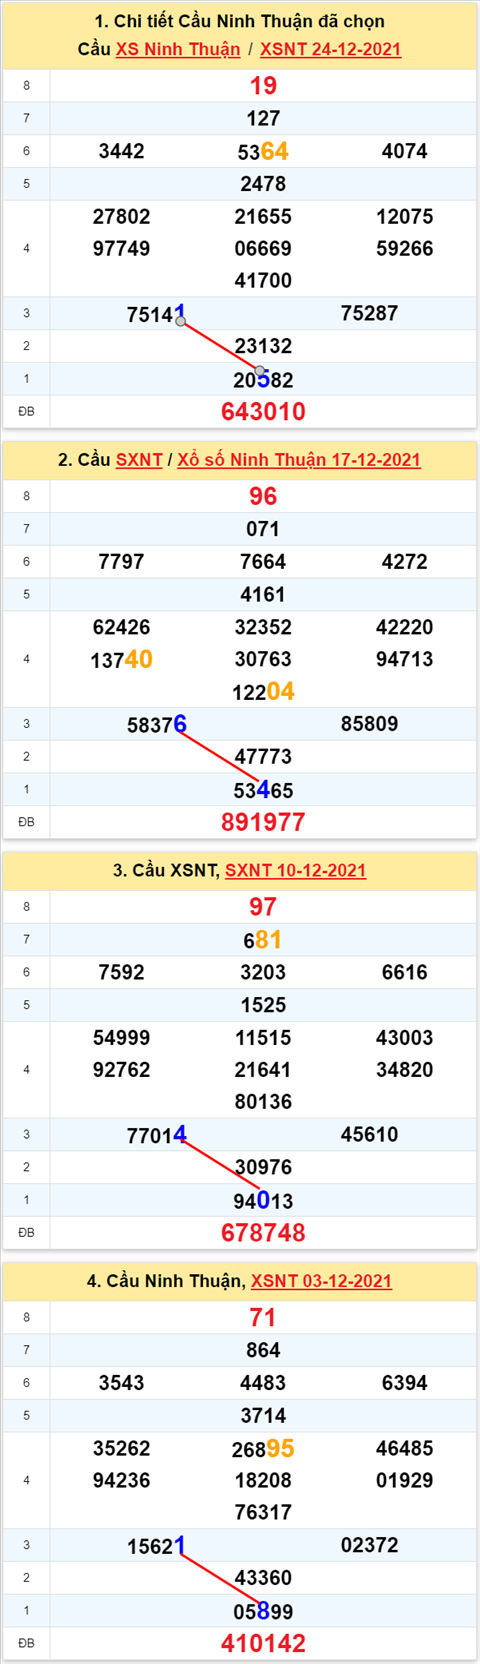Open the XSNT 03-12-2021 link
The width and height of the screenshot is (480, 1664).
(321, 1281)
